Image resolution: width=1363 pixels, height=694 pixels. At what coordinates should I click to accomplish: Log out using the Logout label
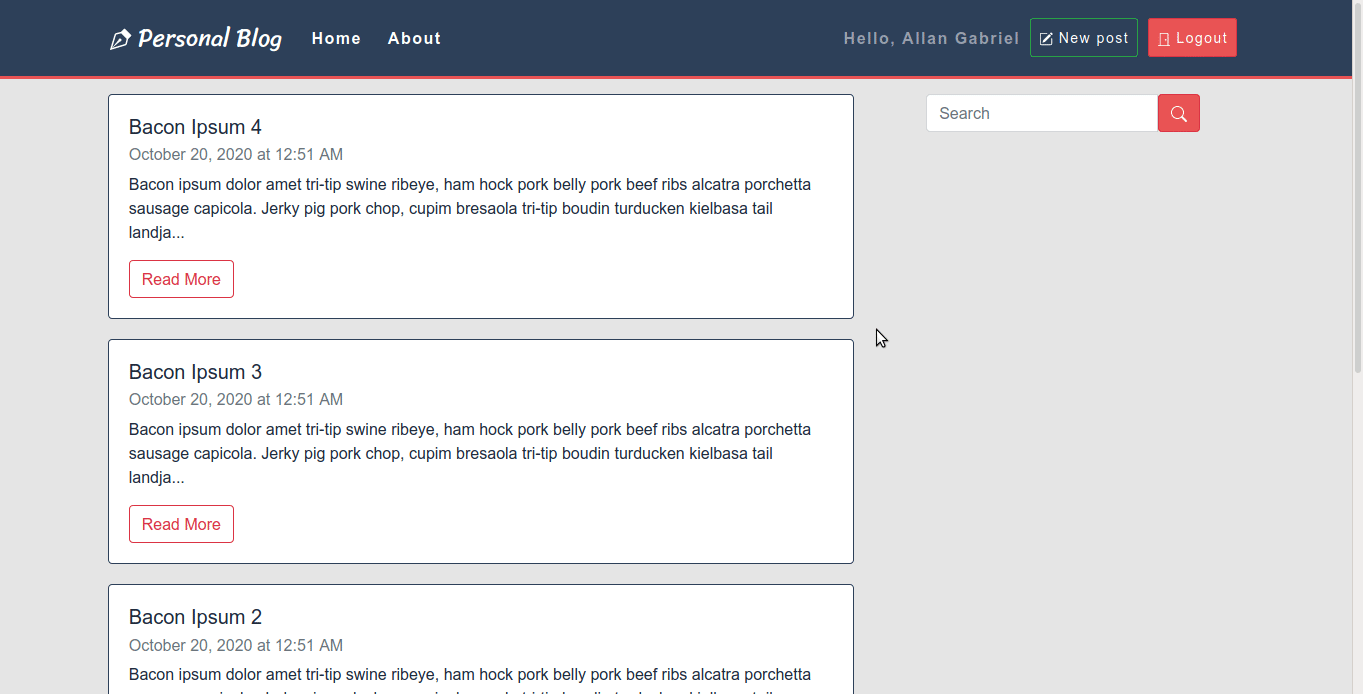1201,38
